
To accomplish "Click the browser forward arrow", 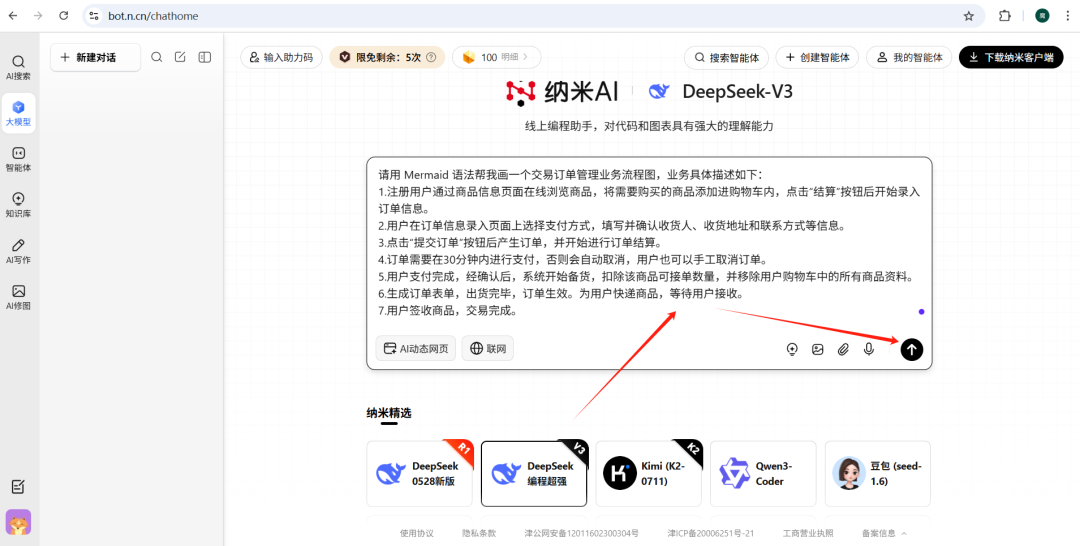I will (x=38, y=16).
